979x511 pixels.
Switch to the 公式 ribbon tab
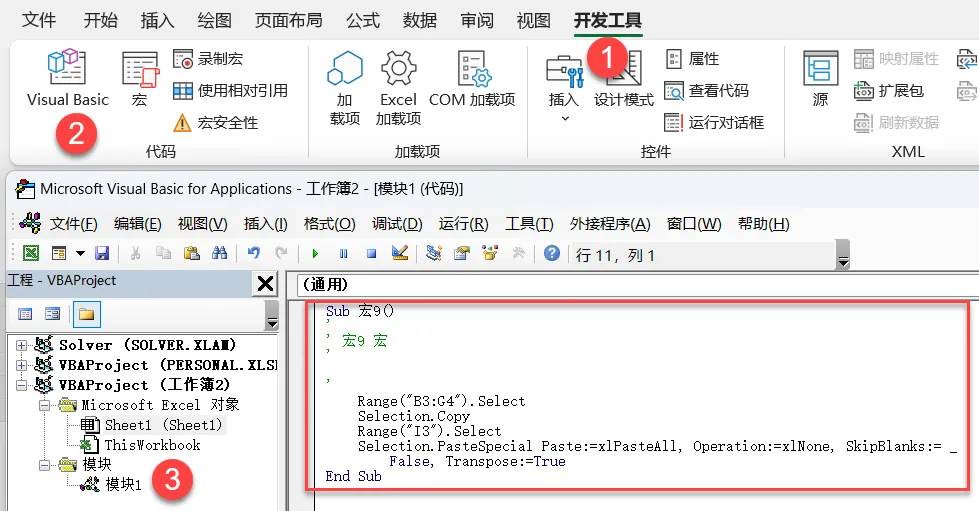[363, 20]
